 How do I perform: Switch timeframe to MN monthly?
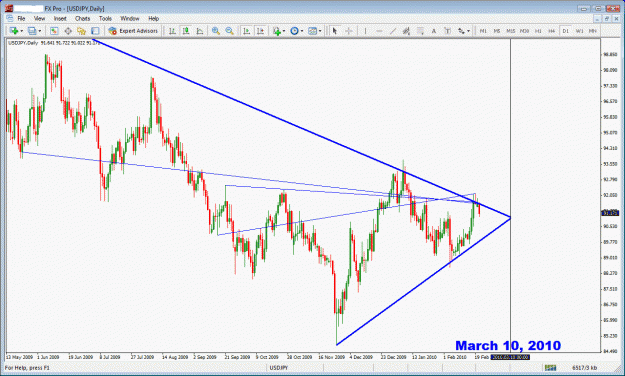593,31
